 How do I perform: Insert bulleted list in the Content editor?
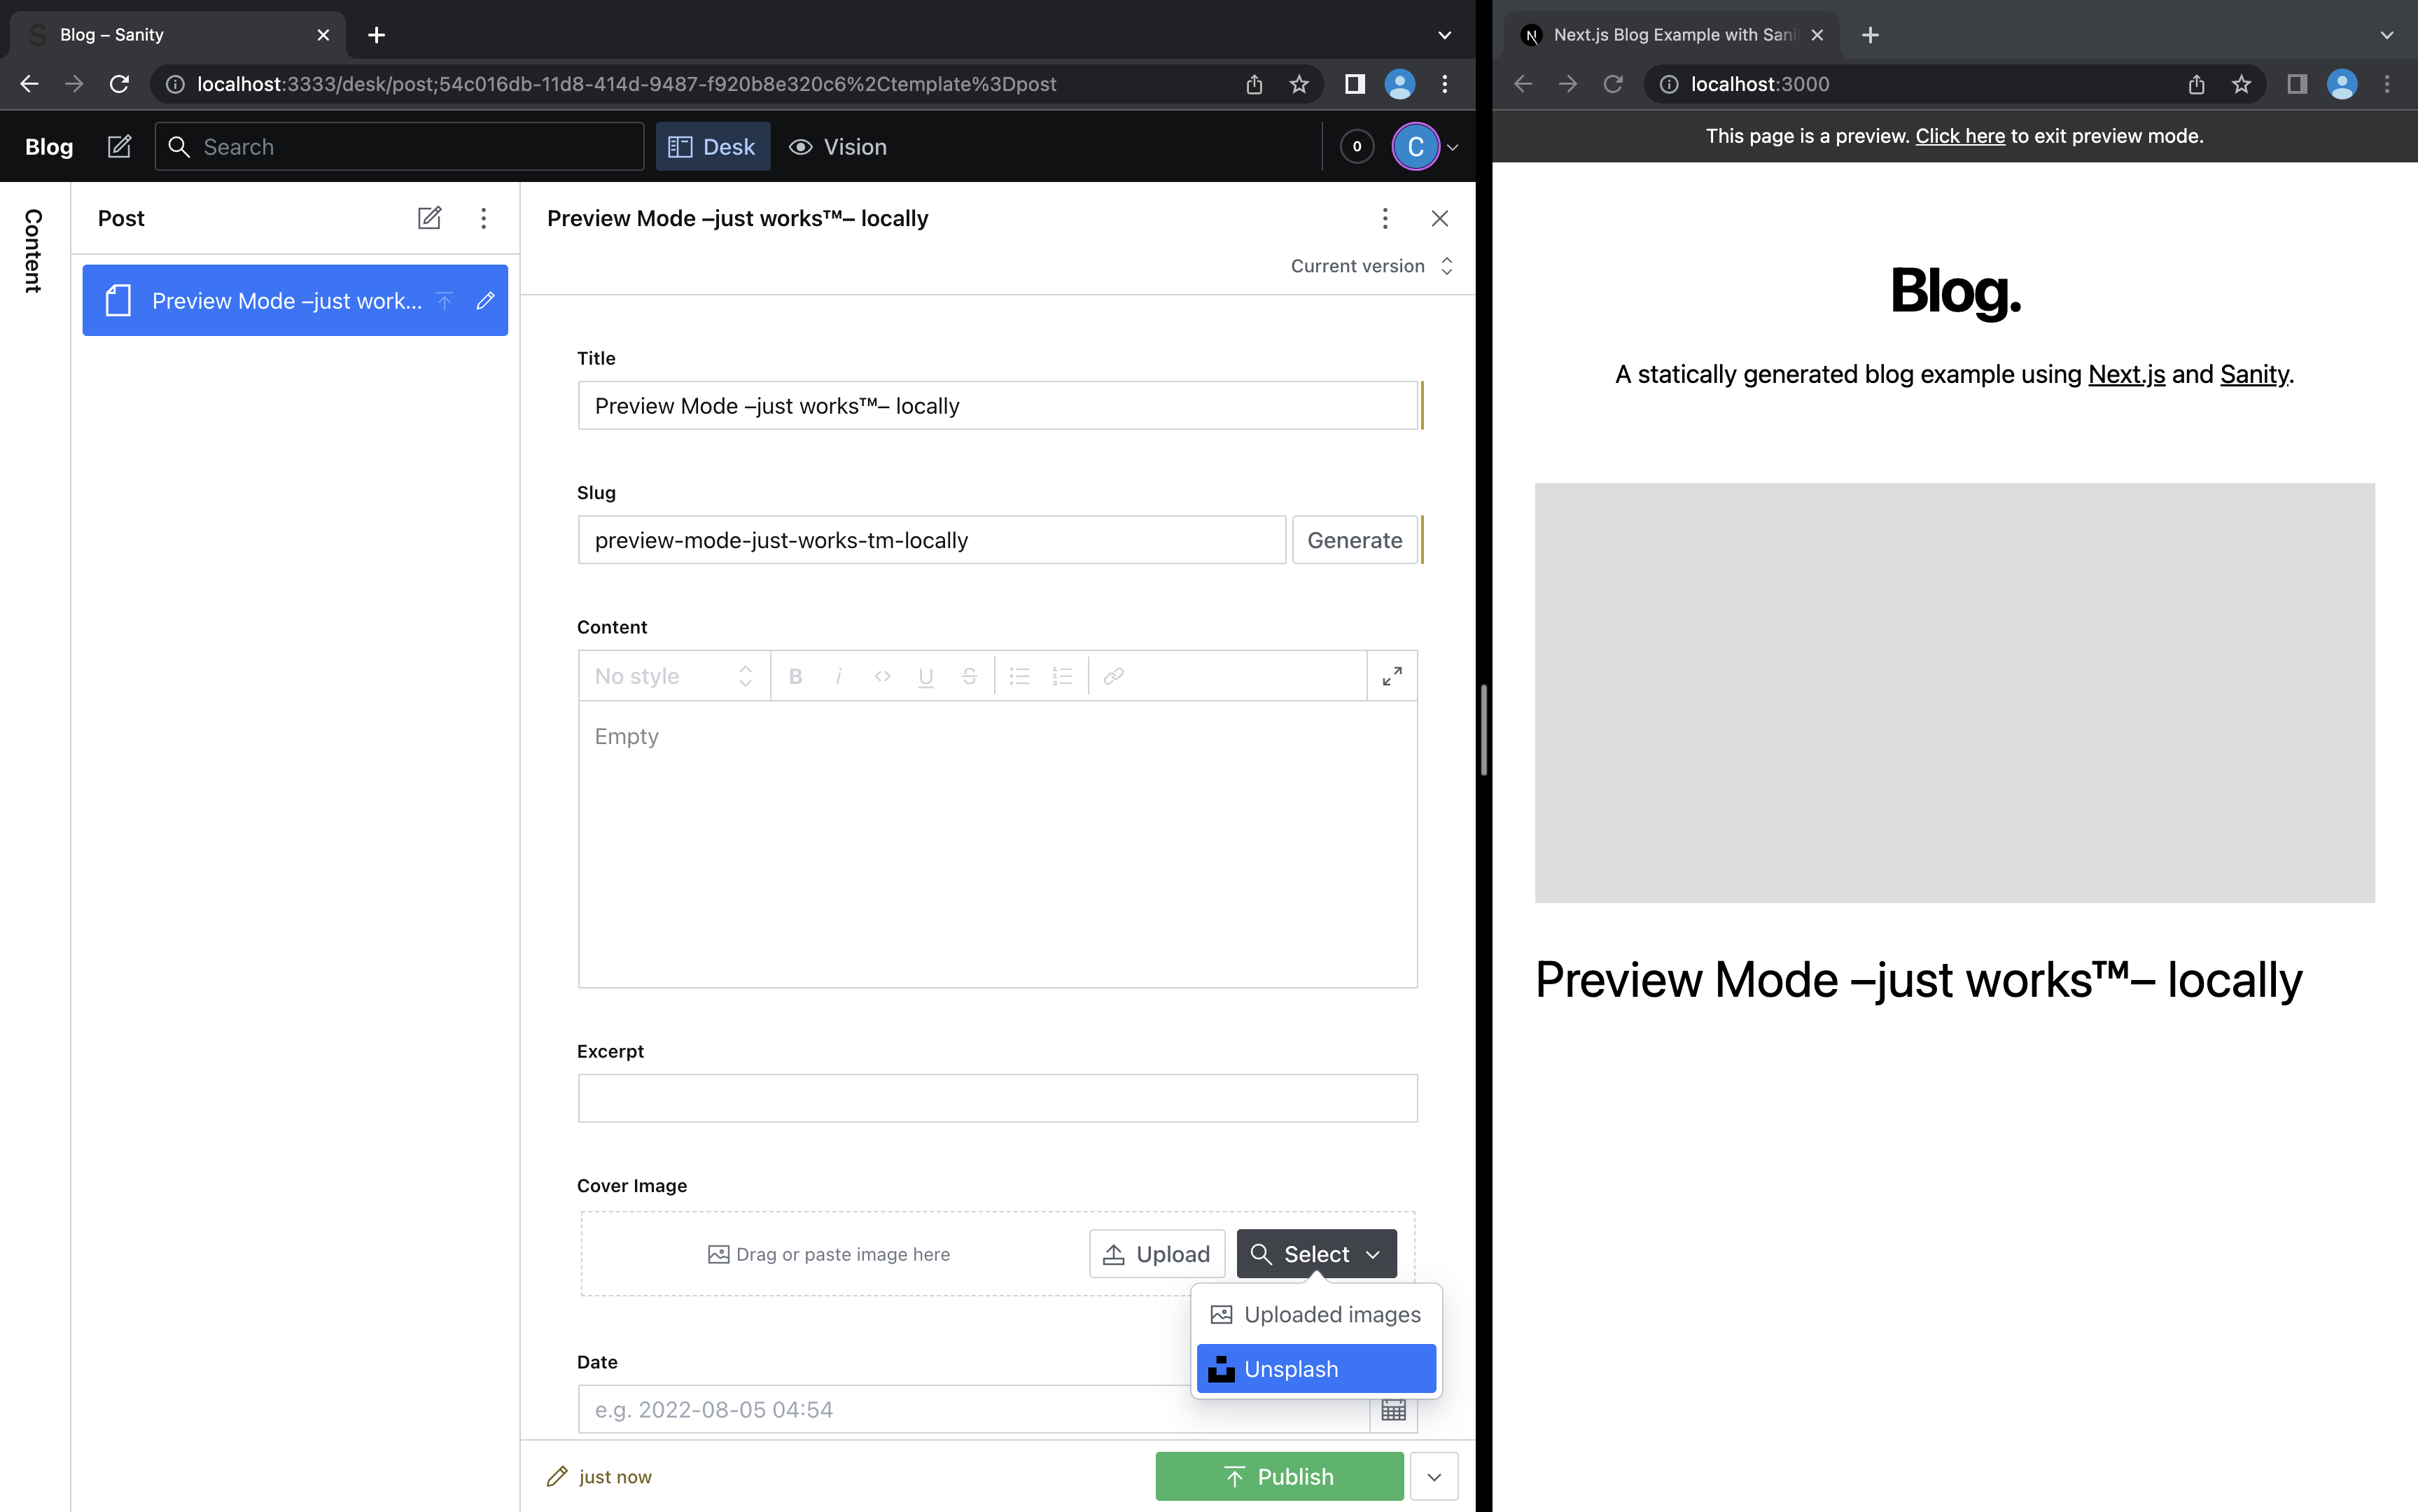point(1019,676)
